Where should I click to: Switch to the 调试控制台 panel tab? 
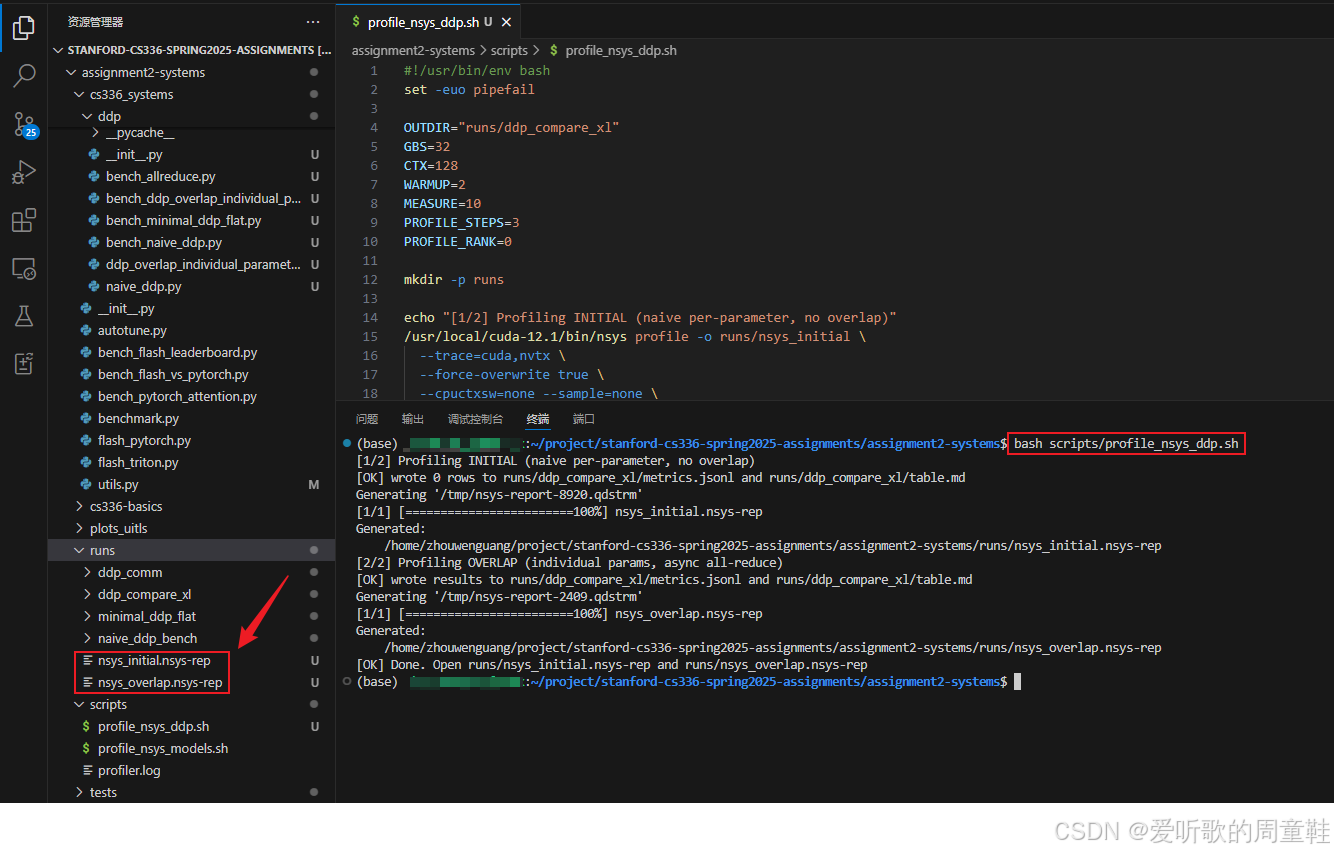pos(475,419)
